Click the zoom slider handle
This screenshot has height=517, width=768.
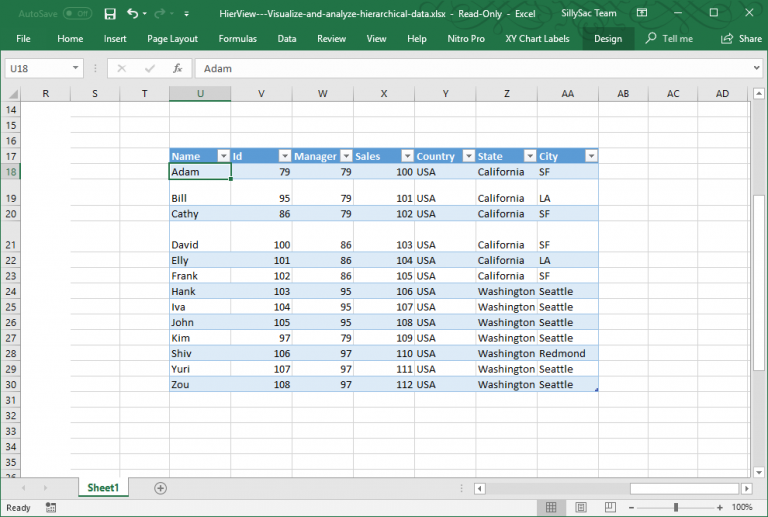pyautogui.click(x=676, y=508)
